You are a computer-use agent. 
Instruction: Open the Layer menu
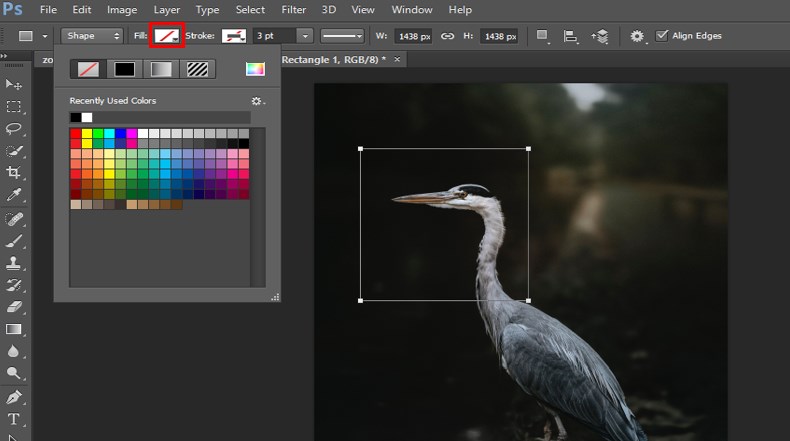(167, 10)
